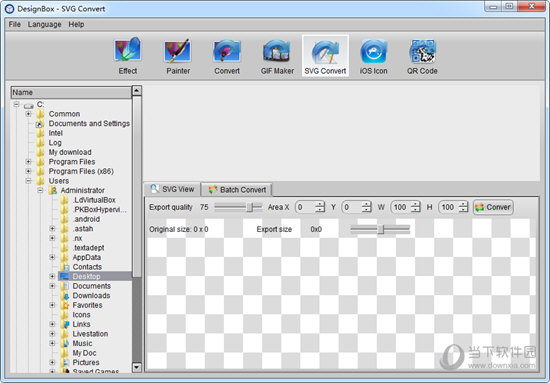Screen dimensions: 550x383
Task: Click the Documents and Settings shortcut icon
Action: [x=40, y=123]
